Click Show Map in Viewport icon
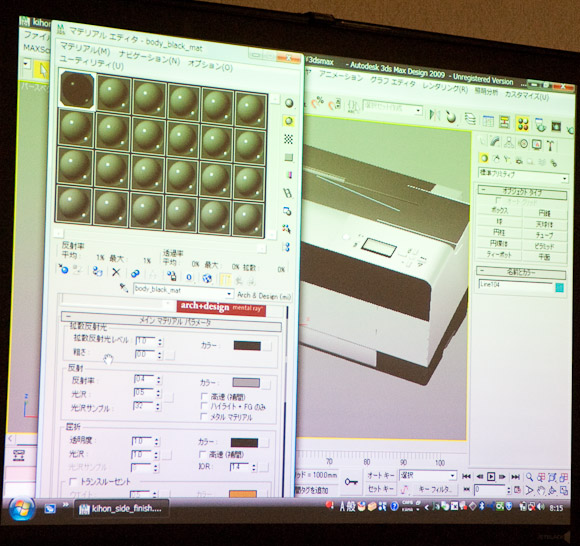 pyautogui.click(x=207, y=278)
